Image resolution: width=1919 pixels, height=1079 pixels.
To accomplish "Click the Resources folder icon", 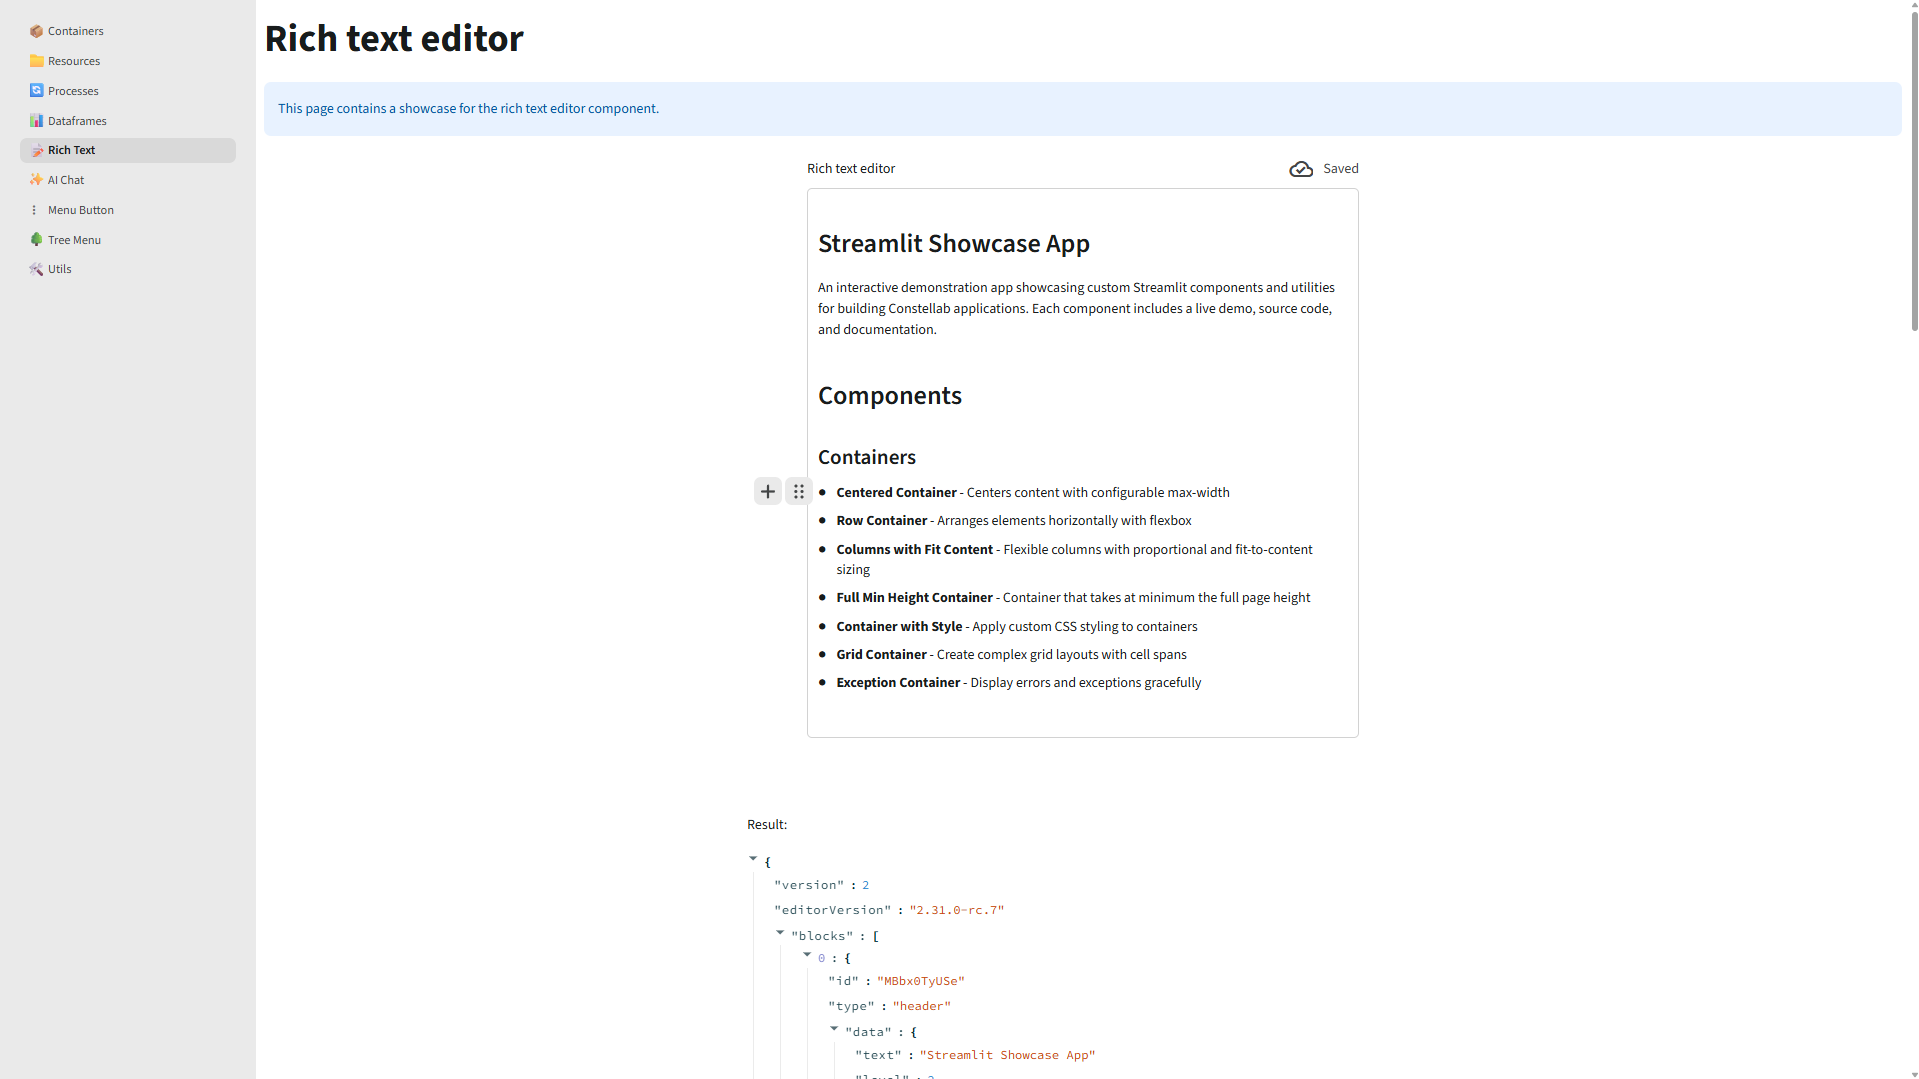I will (x=36, y=61).
